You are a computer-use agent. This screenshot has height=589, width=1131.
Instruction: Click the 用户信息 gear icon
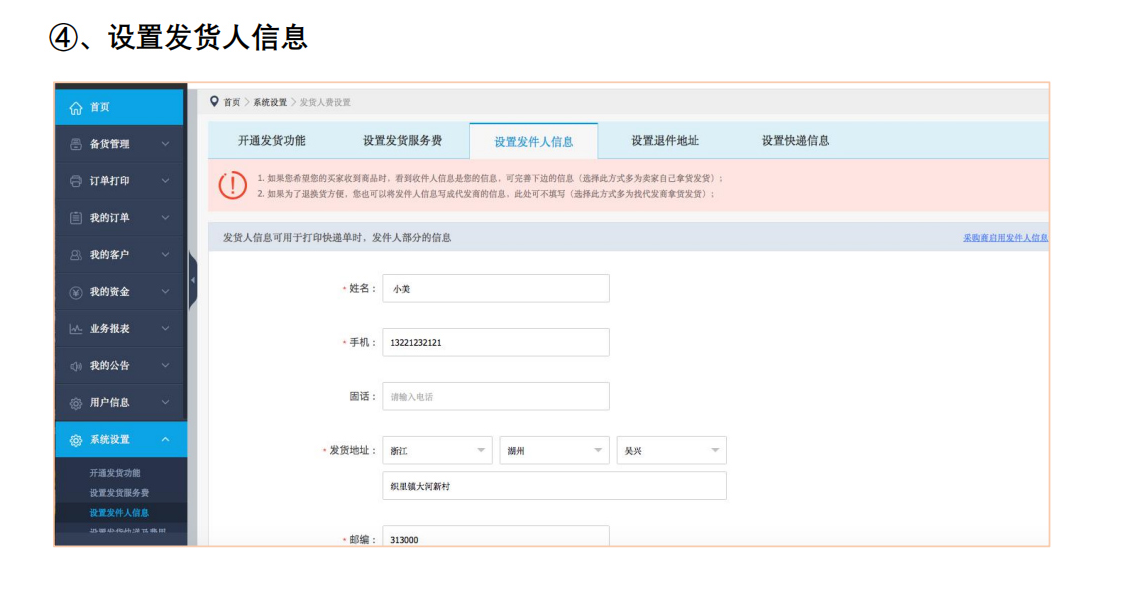pyautogui.click(x=76, y=403)
